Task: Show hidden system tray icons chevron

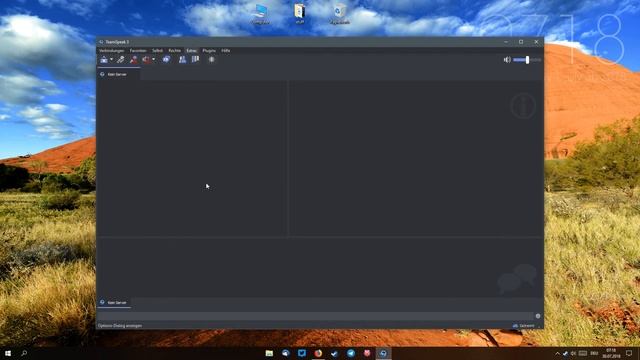Action: pos(557,353)
